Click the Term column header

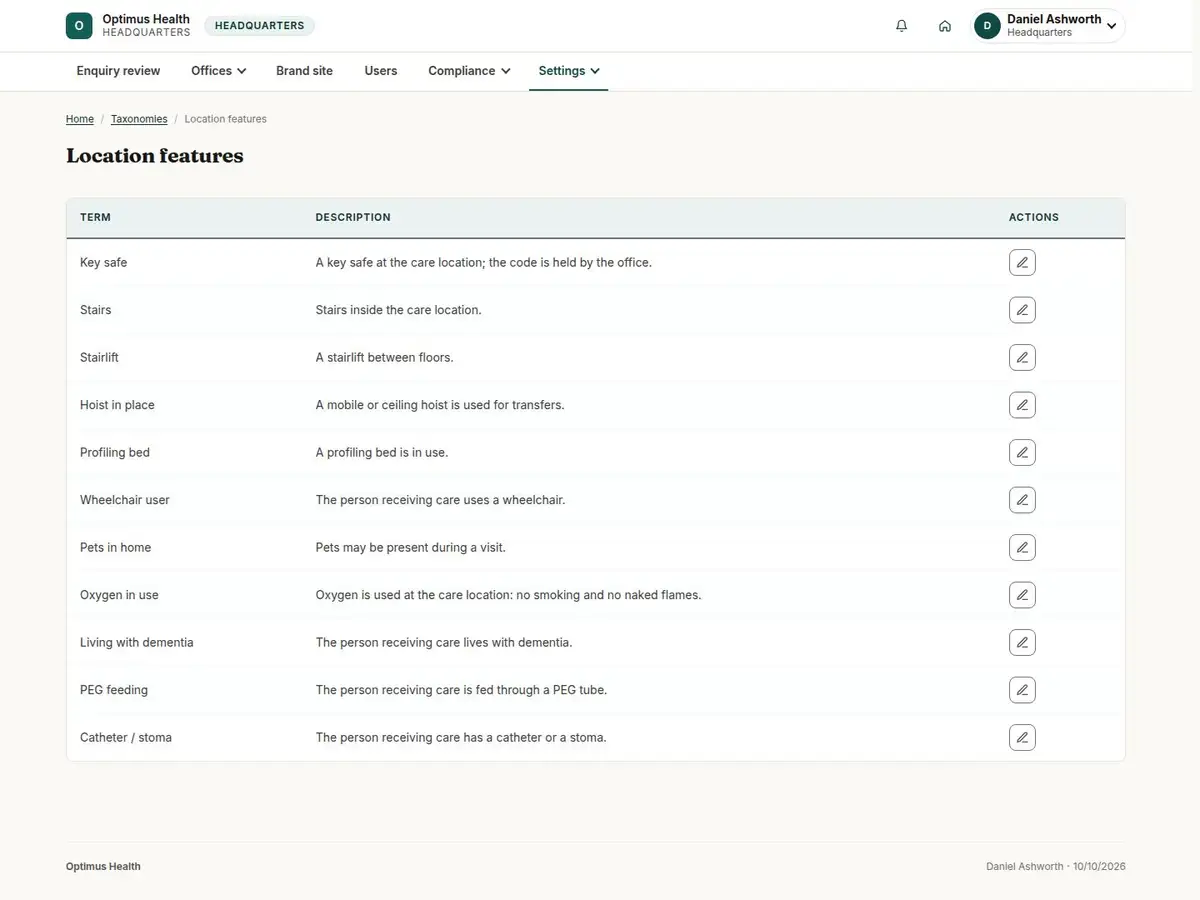95,217
